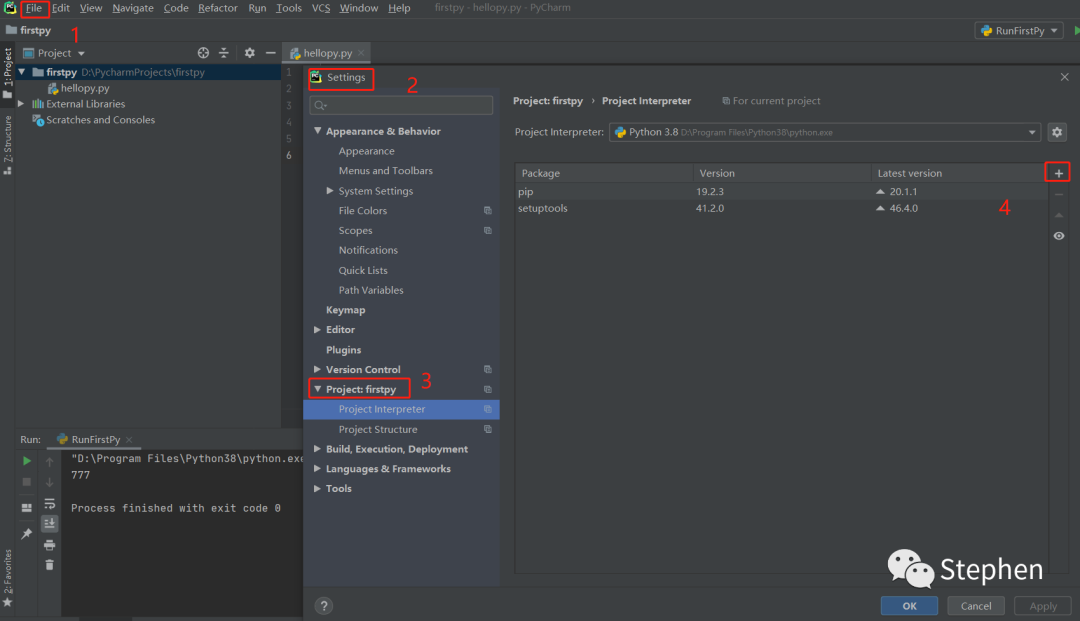Click the trash clear output icon
This screenshot has height=621, width=1080.
50,565
